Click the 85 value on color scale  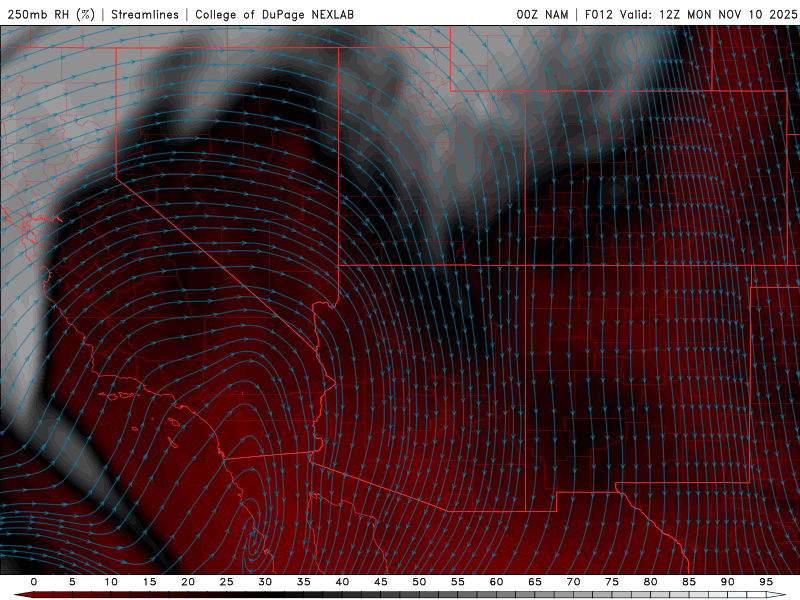click(689, 582)
